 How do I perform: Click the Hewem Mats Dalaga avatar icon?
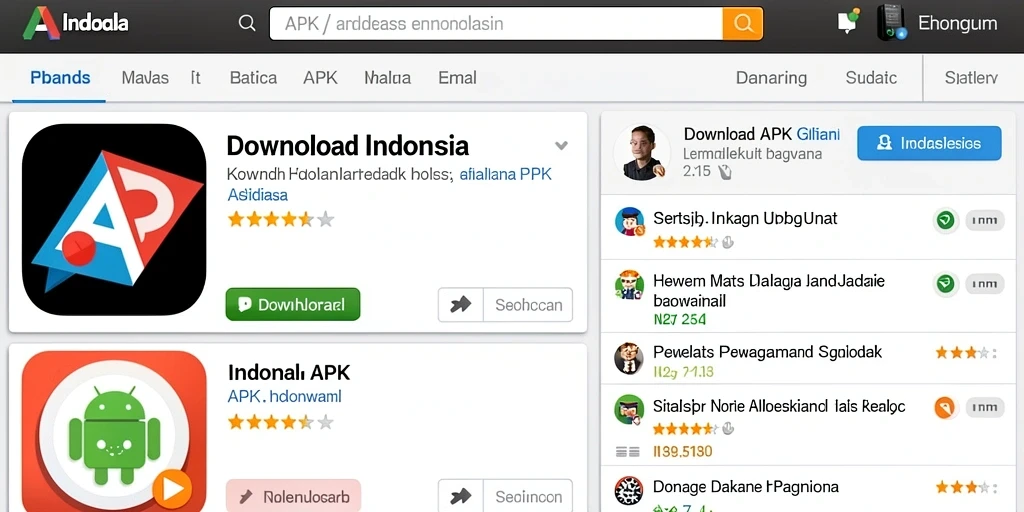pos(630,285)
